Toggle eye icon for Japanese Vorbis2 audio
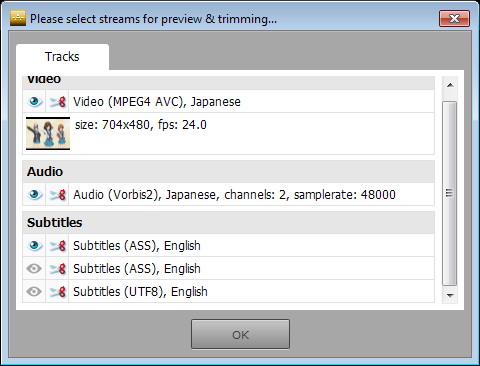This screenshot has width=480, height=366. pos(34,195)
